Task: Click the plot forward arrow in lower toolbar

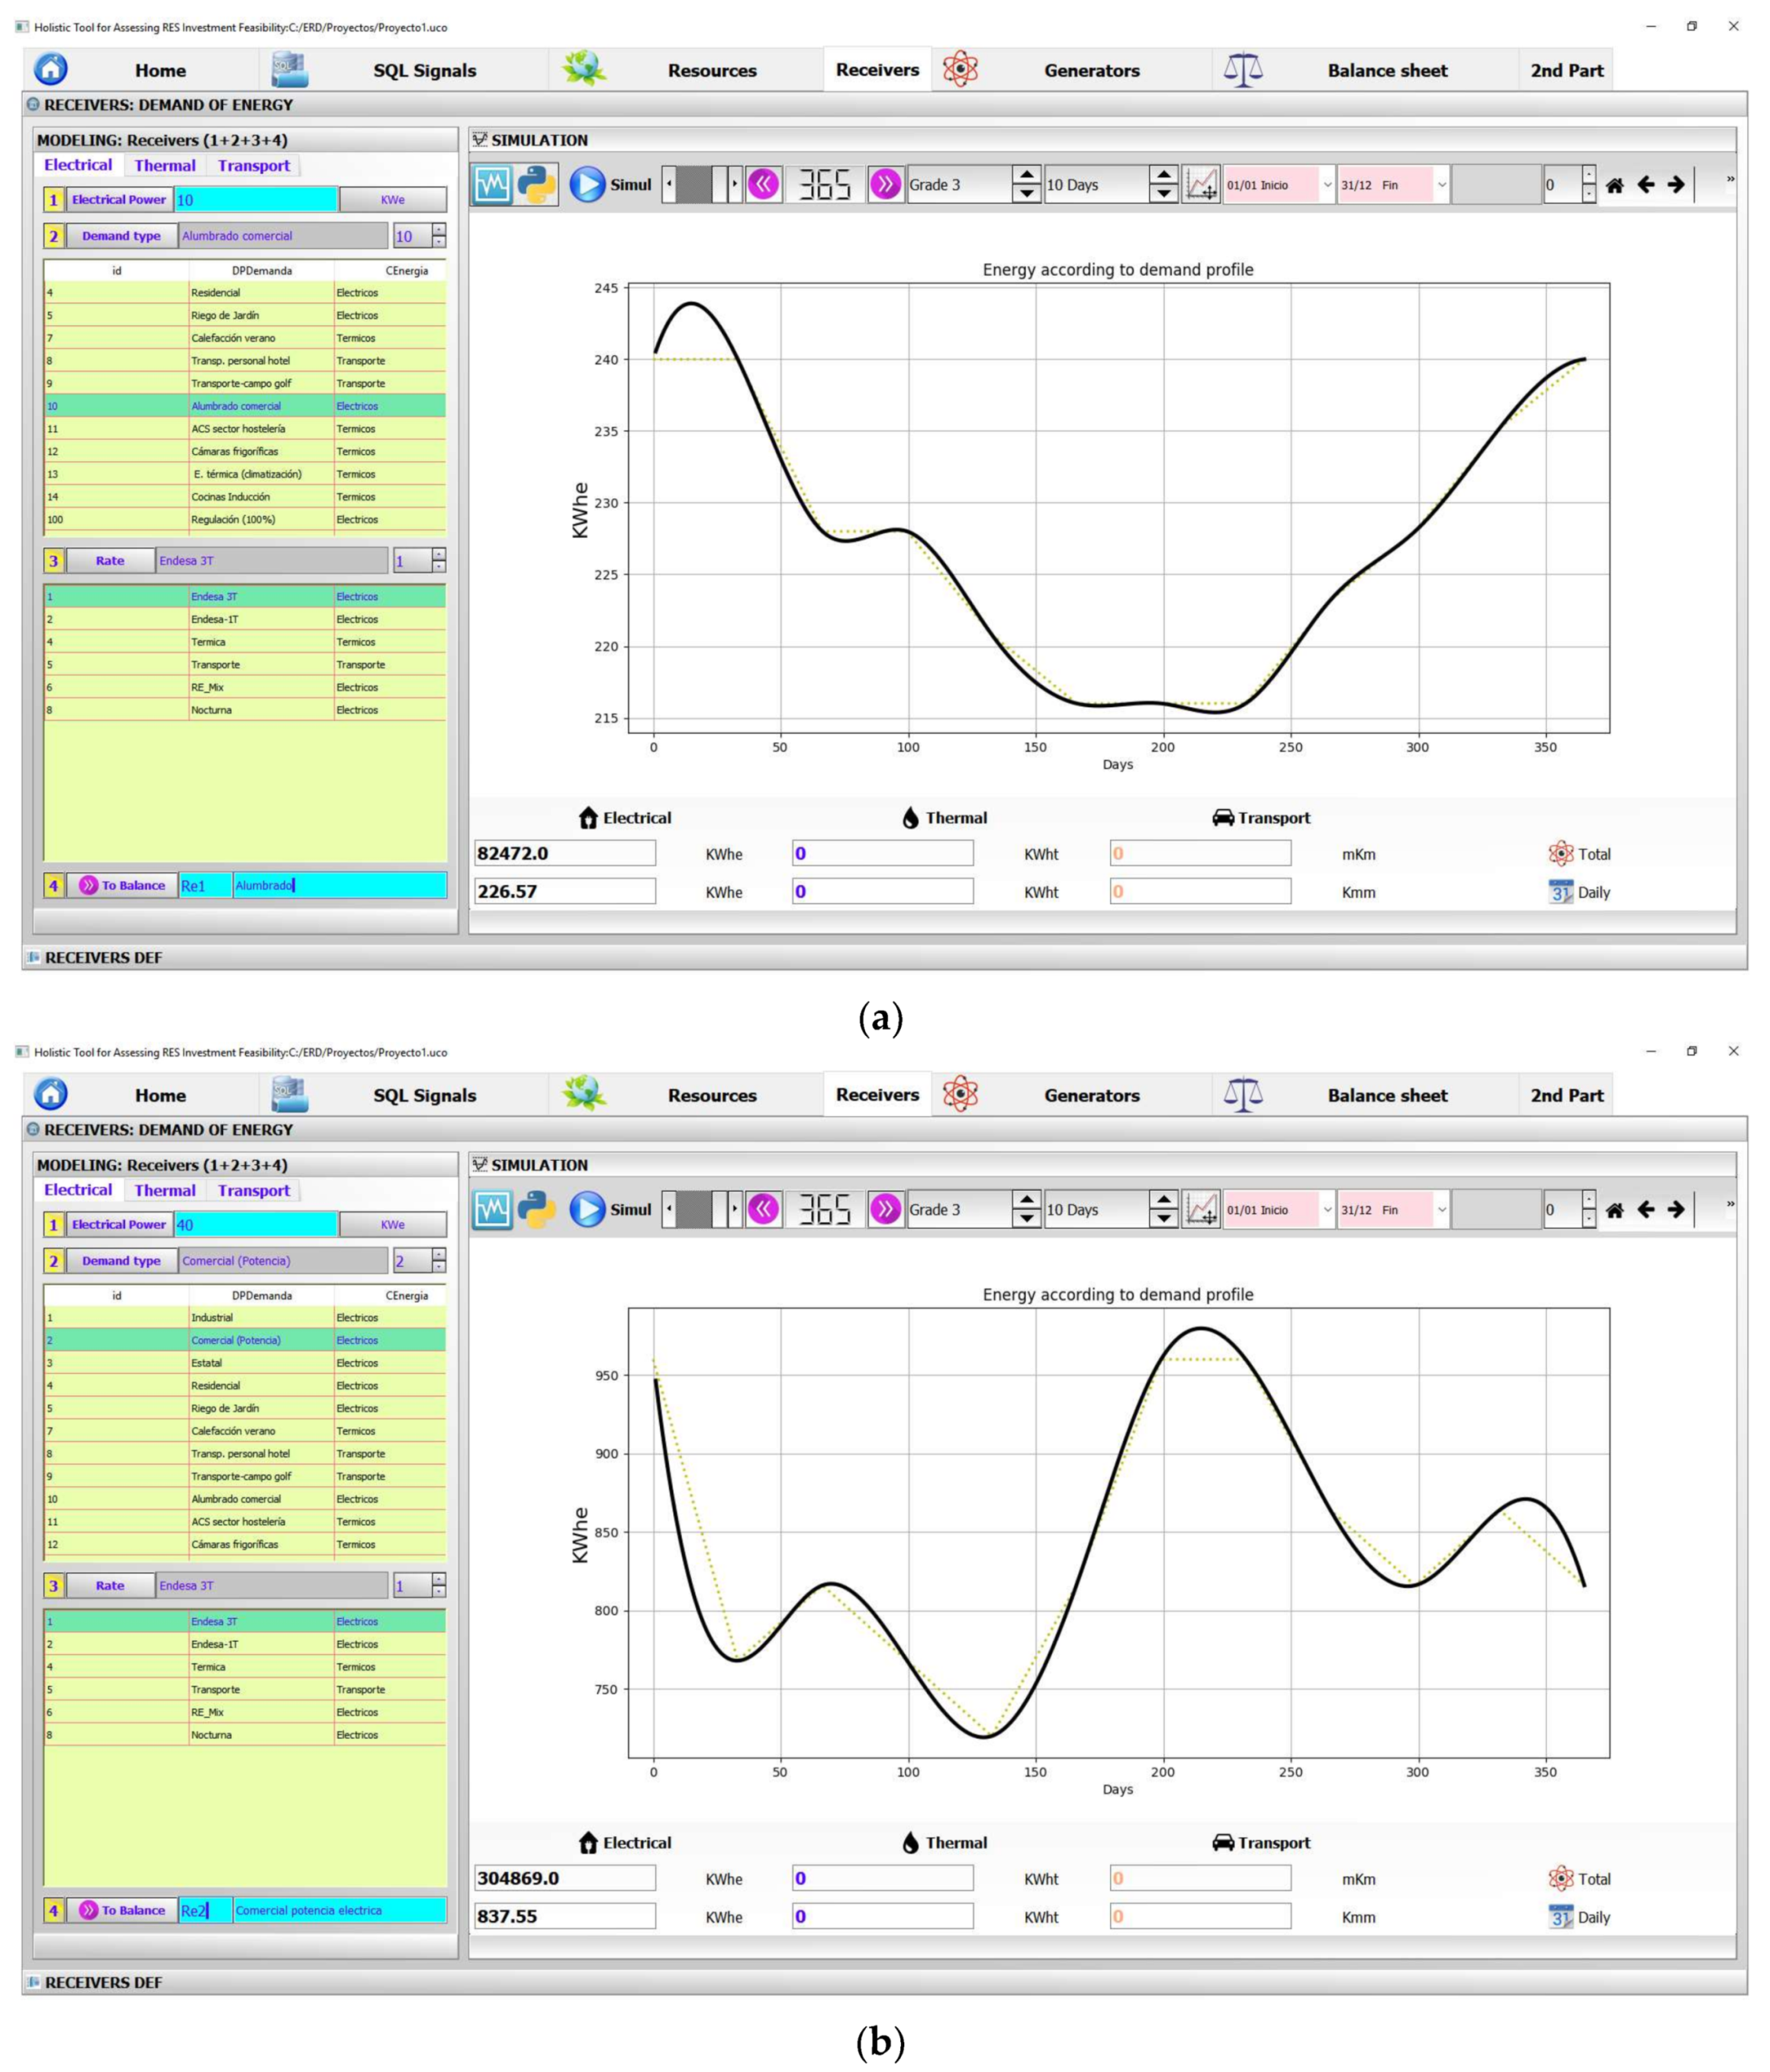Action: pyautogui.click(x=1676, y=1210)
